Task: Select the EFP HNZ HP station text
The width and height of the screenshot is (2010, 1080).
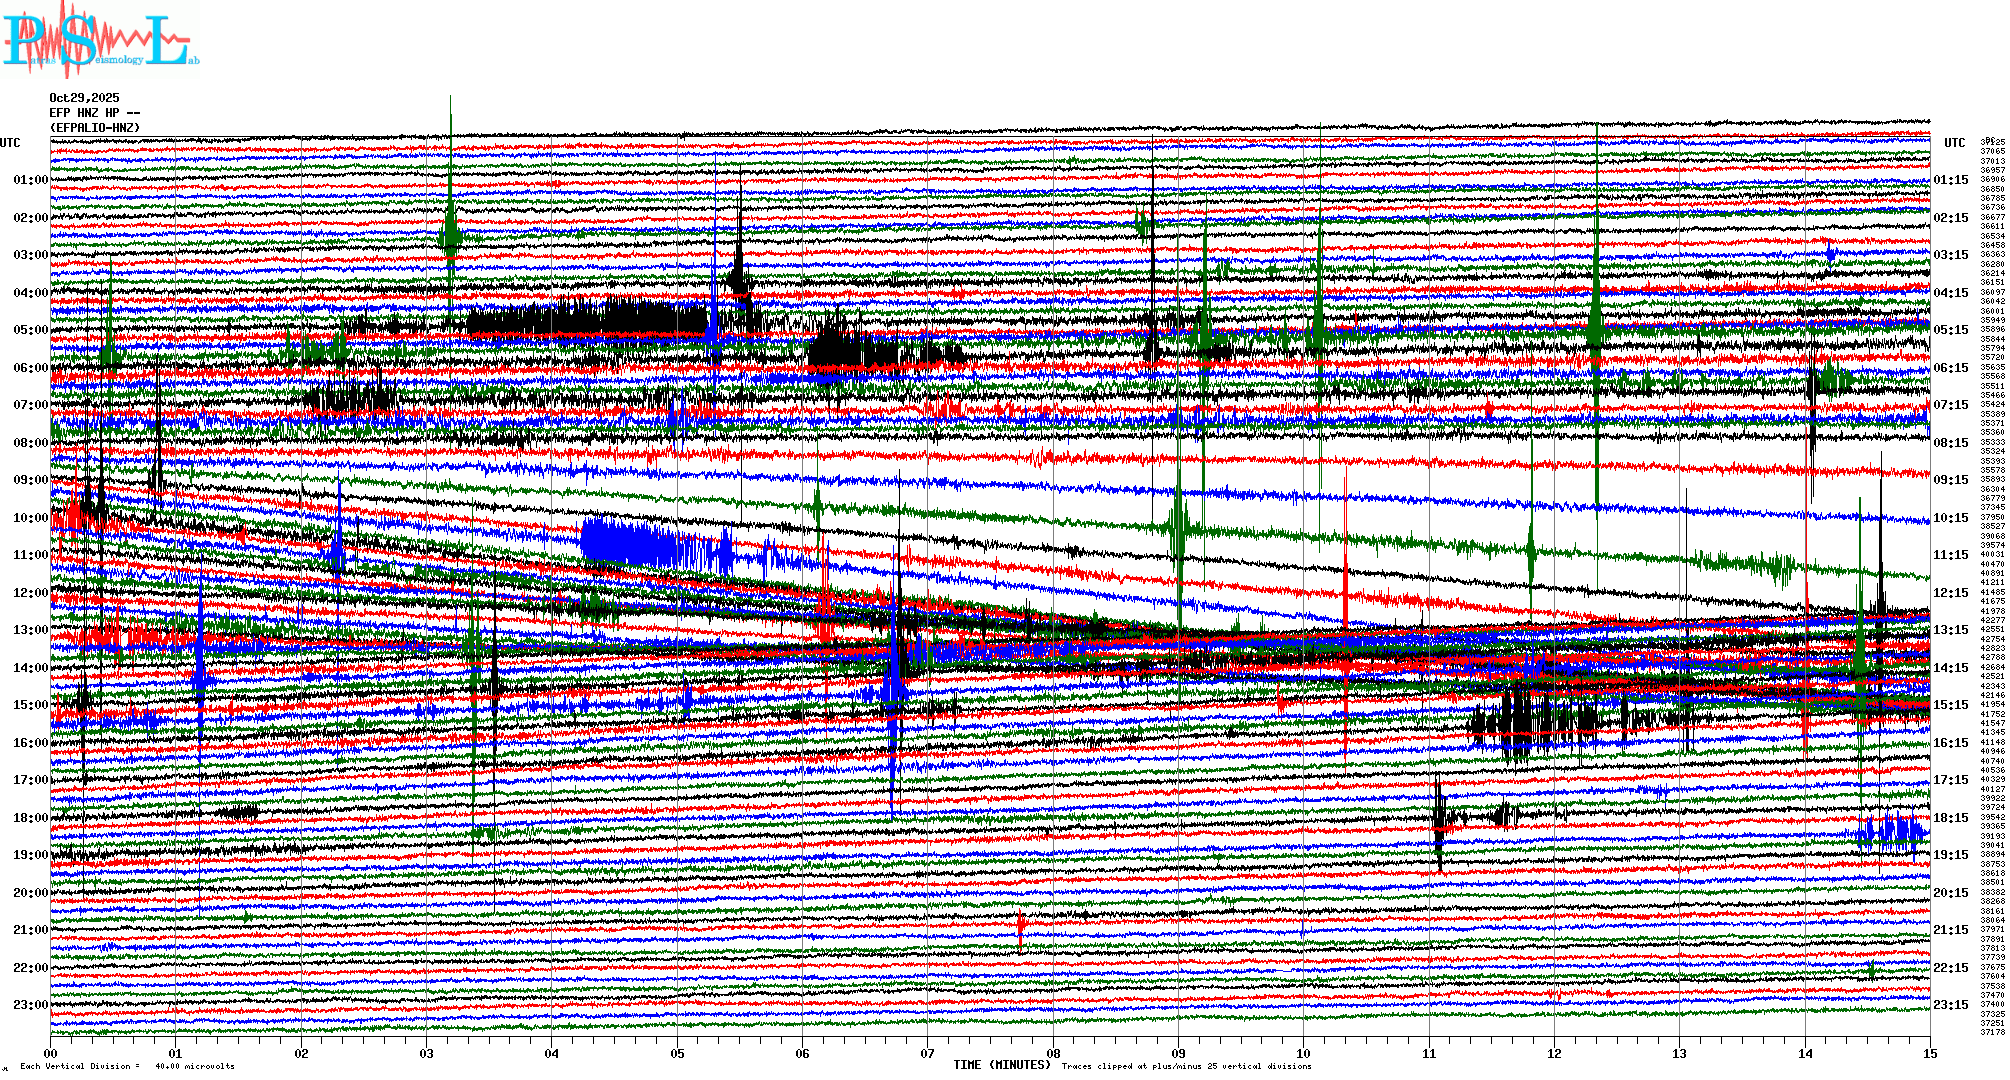Action: 84,113
